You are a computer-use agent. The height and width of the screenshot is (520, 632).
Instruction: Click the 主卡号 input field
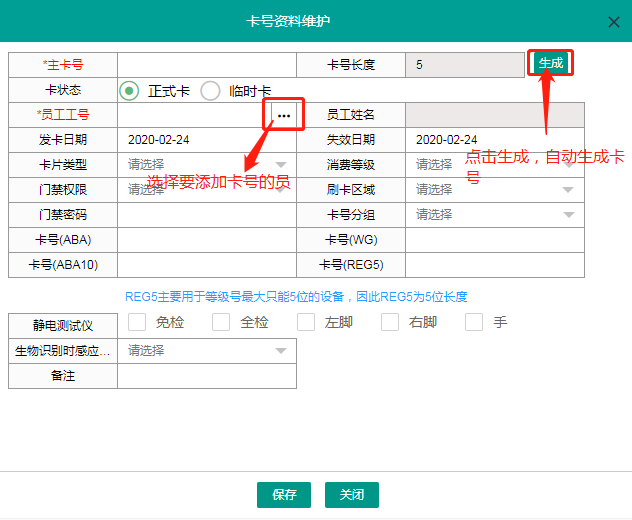(206, 65)
